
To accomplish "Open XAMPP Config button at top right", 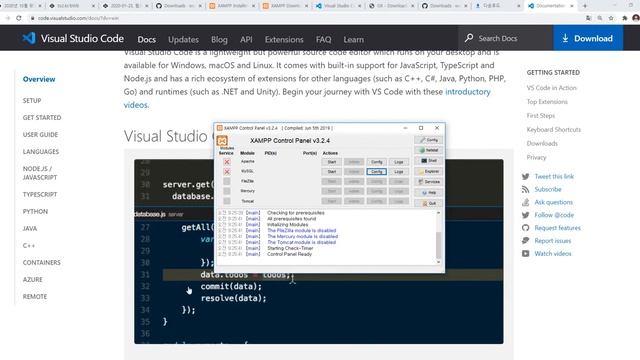I will point(429,140).
